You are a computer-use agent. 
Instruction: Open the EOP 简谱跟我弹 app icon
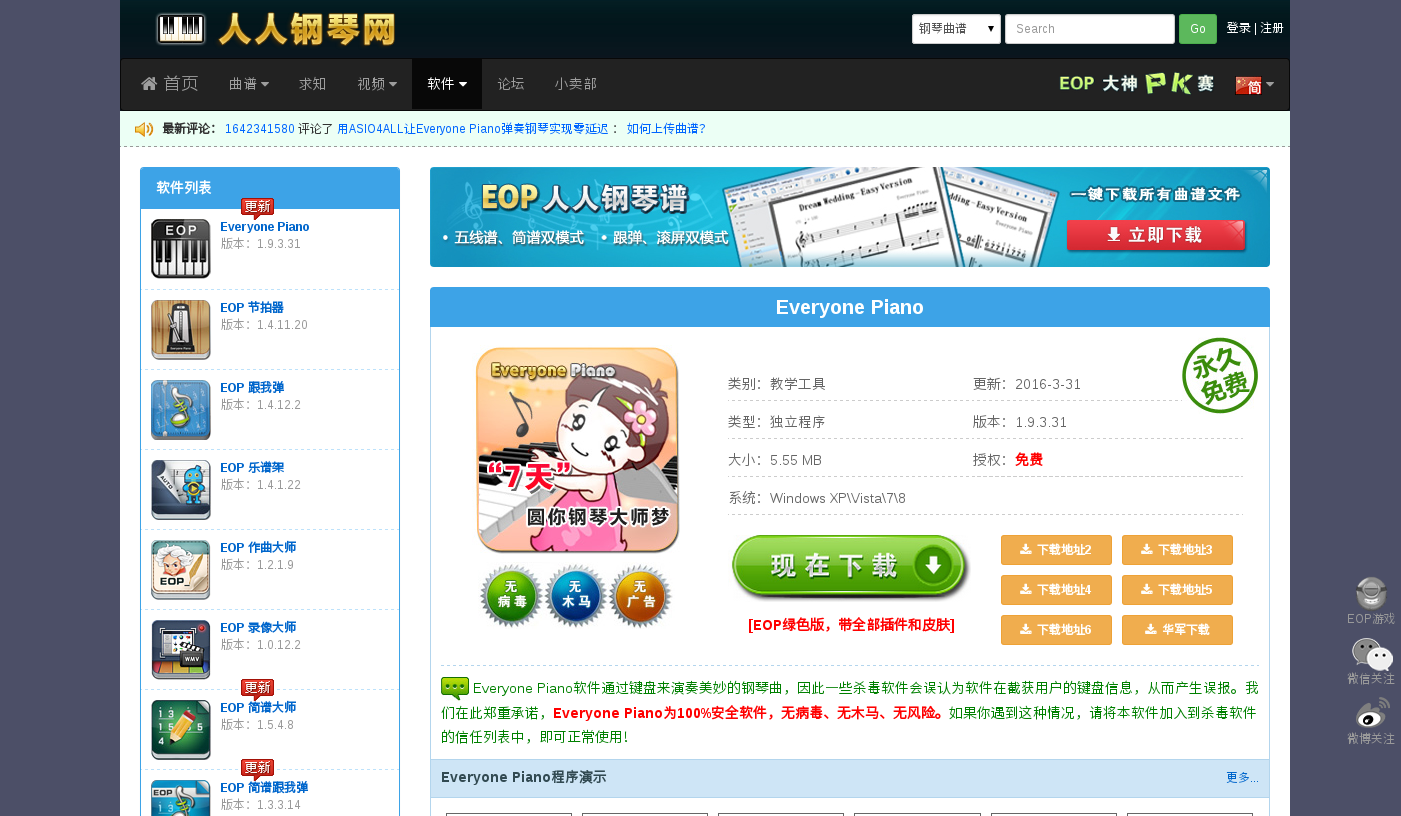tap(181, 798)
